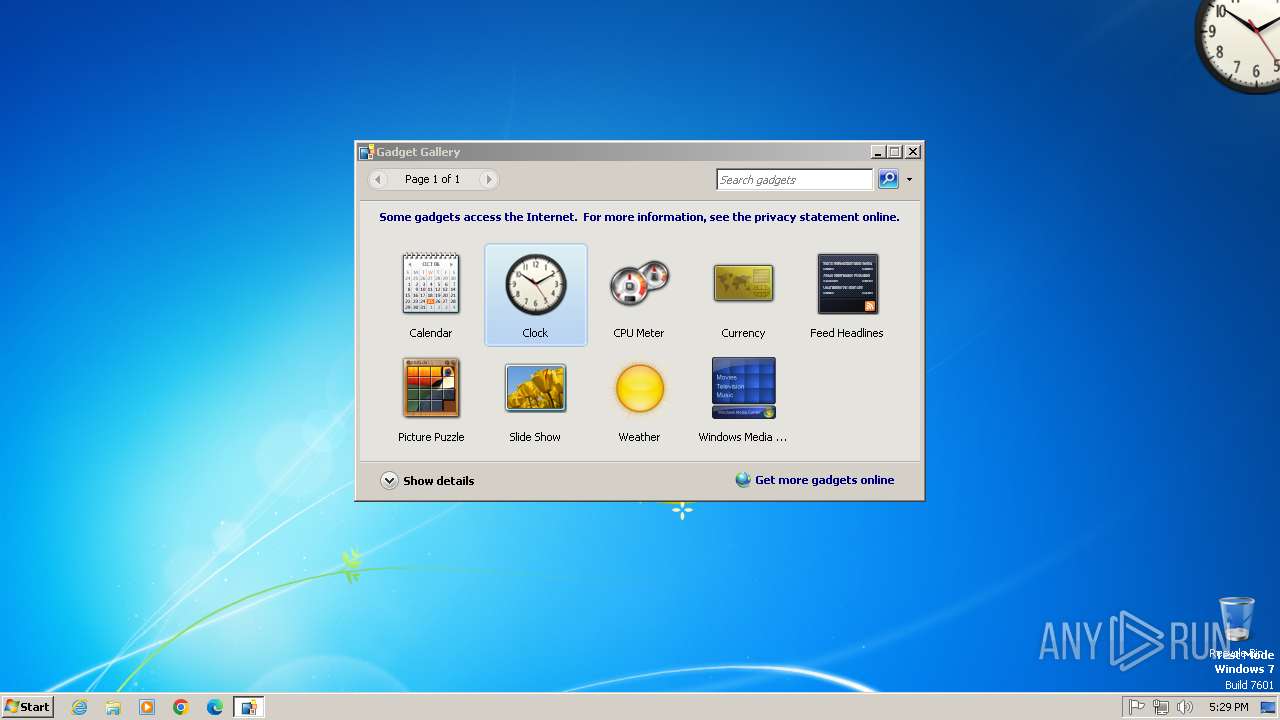The width and height of the screenshot is (1280, 720).
Task: Open Get more gadgets online link
Action: [x=824, y=480]
